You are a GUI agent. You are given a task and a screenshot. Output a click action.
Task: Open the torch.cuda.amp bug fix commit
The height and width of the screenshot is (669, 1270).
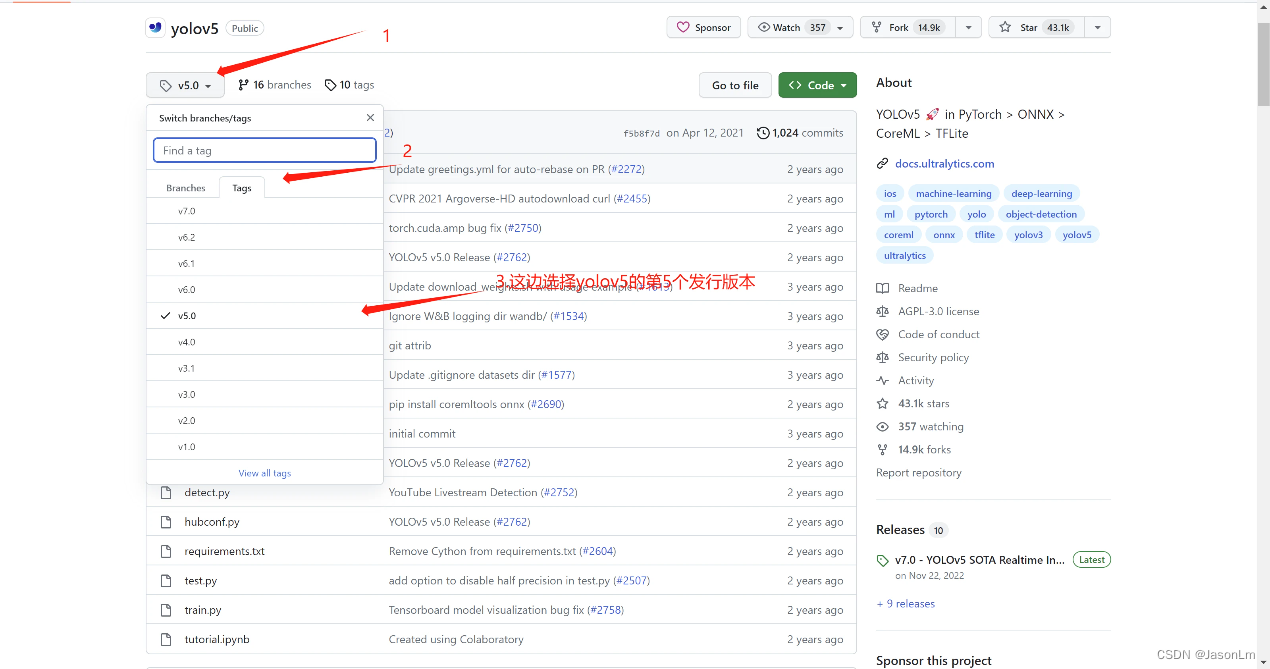[445, 228]
